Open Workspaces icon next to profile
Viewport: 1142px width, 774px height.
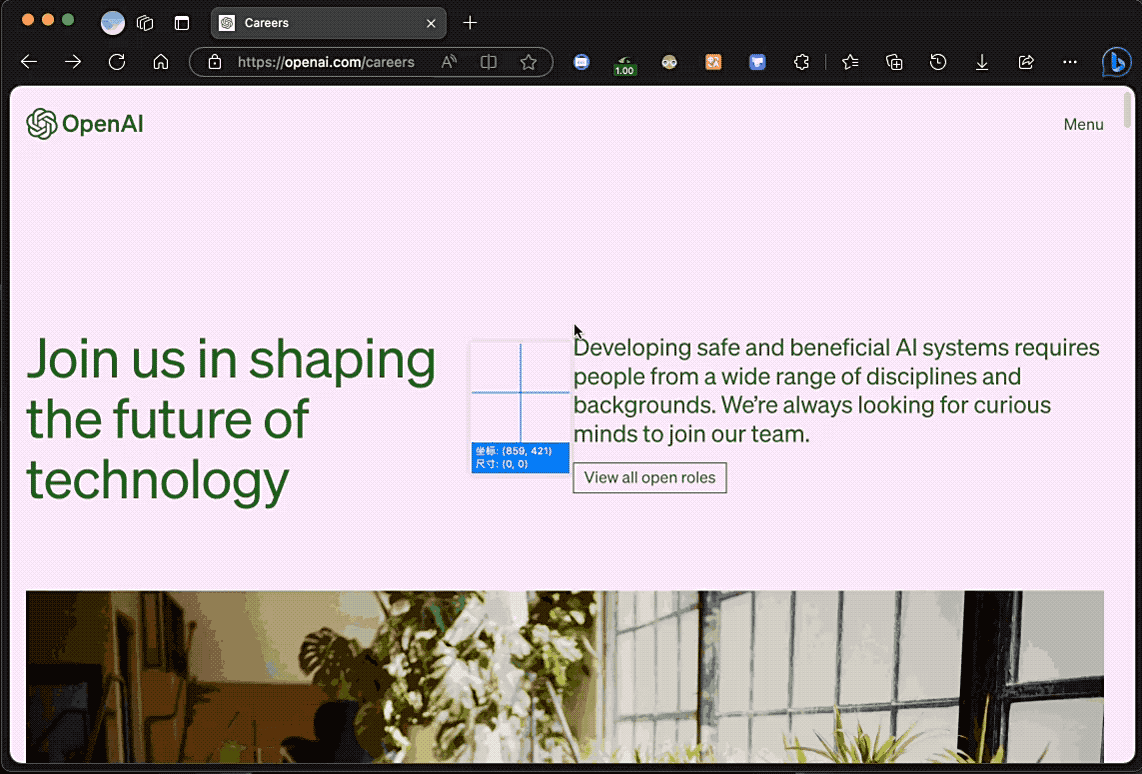click(145, 23)
